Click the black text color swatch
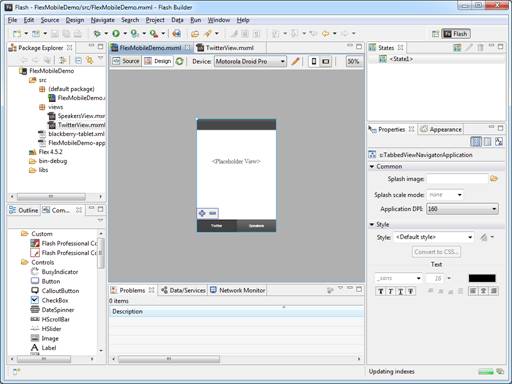Viewport: 512px width, 384px height. [482, 278]
